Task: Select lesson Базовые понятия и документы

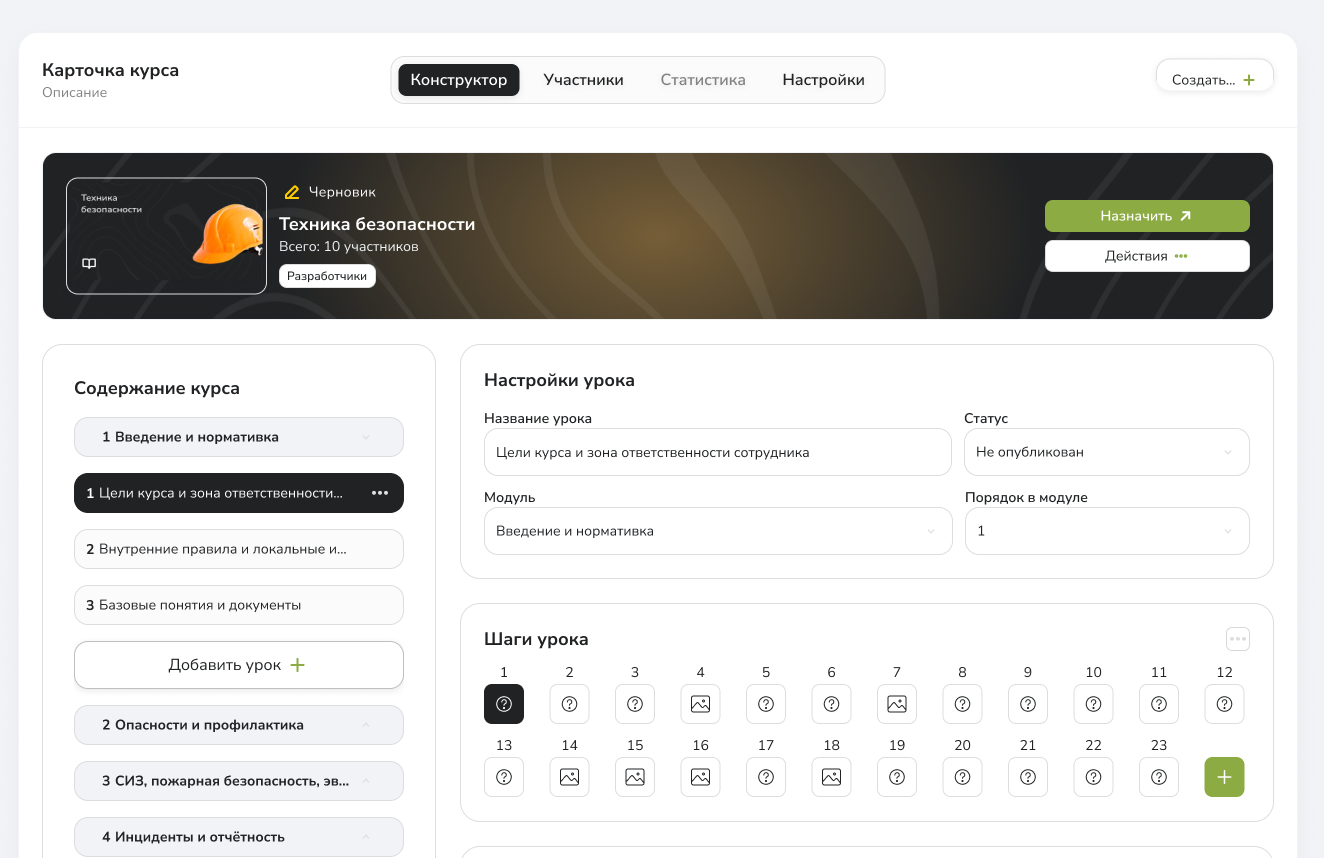Action: click(239, 605)
